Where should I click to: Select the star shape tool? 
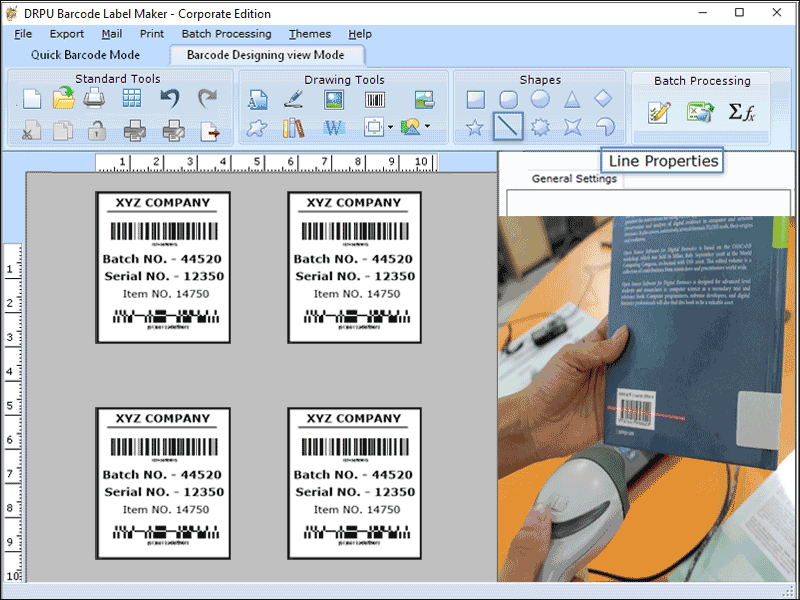[475, 126]
